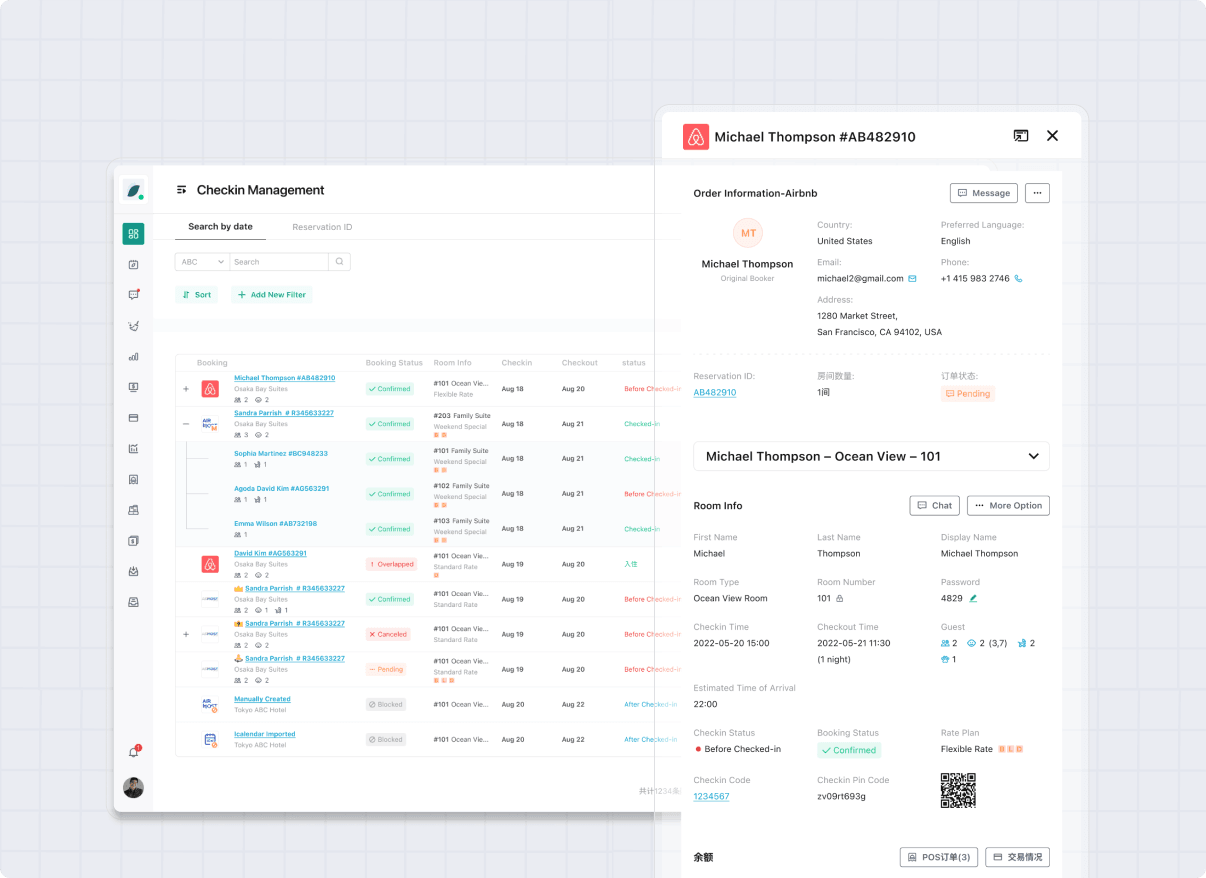Click the bar chart icon in sidebar
This screenshot has height=878, width=1206.
point(133,356)
